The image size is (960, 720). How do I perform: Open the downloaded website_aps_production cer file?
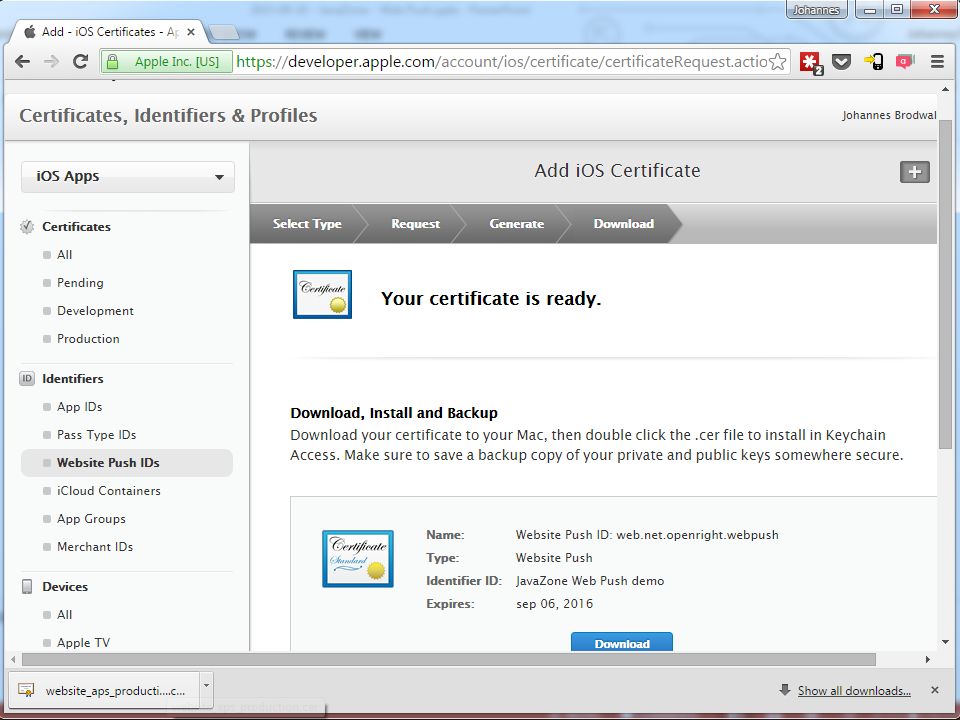click(104, 689)
